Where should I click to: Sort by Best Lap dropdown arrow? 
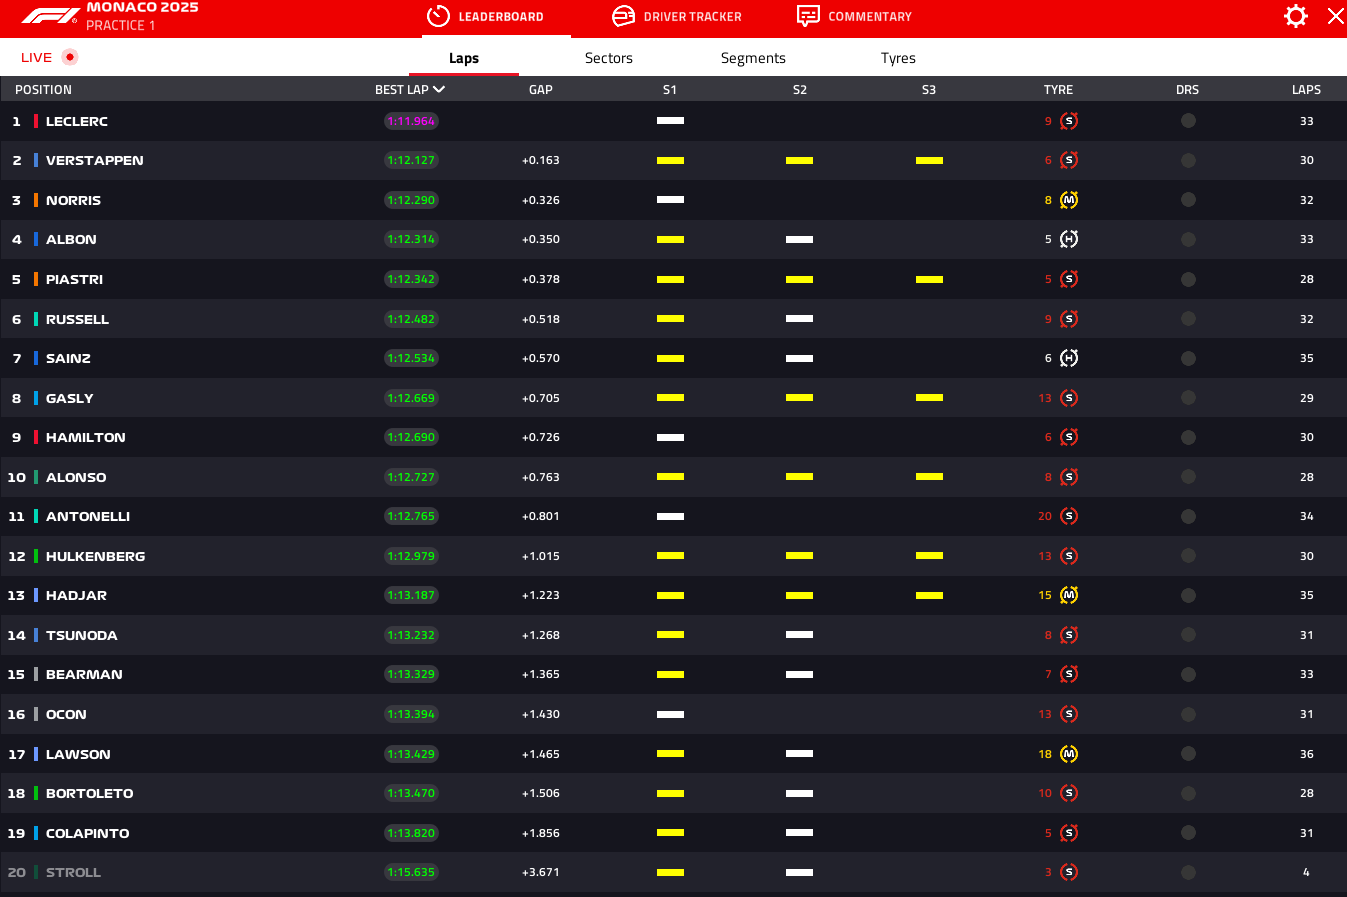click(439, 89)
